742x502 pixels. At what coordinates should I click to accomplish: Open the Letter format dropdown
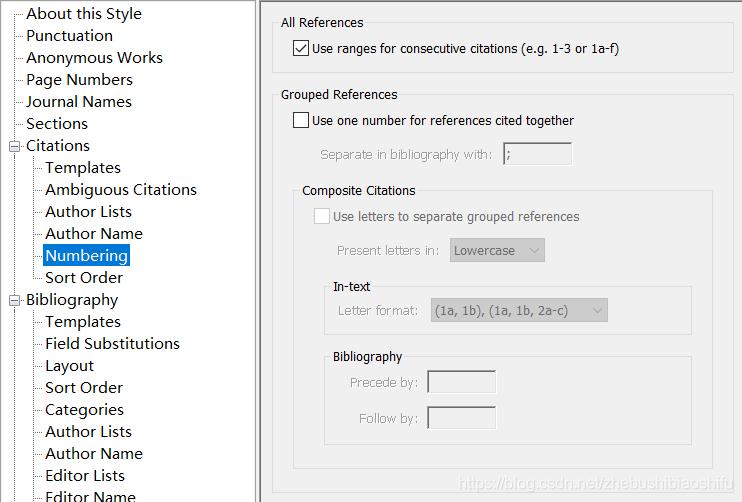(x=518, y=310)
